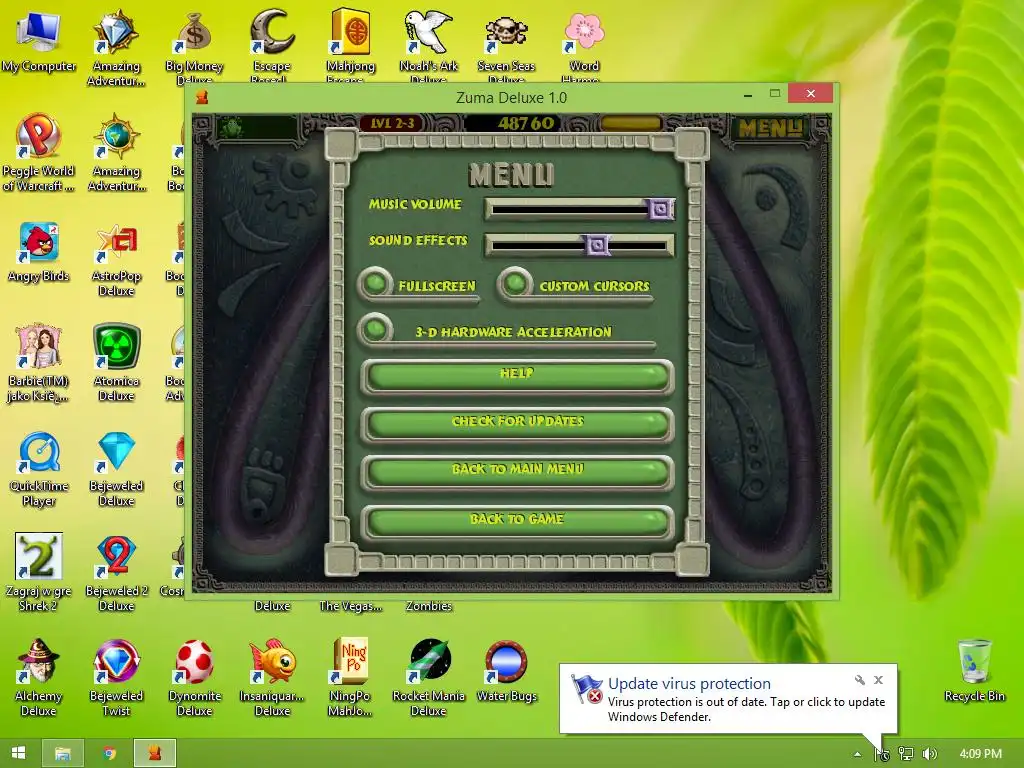Click the LVL 2-3 level indicator
The width and height of the screenshot is (1024, 768).
[x=392, y=123]
